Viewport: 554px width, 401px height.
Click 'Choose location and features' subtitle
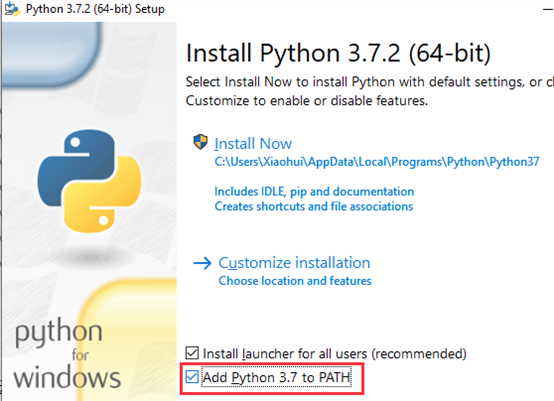pos(295,281)
